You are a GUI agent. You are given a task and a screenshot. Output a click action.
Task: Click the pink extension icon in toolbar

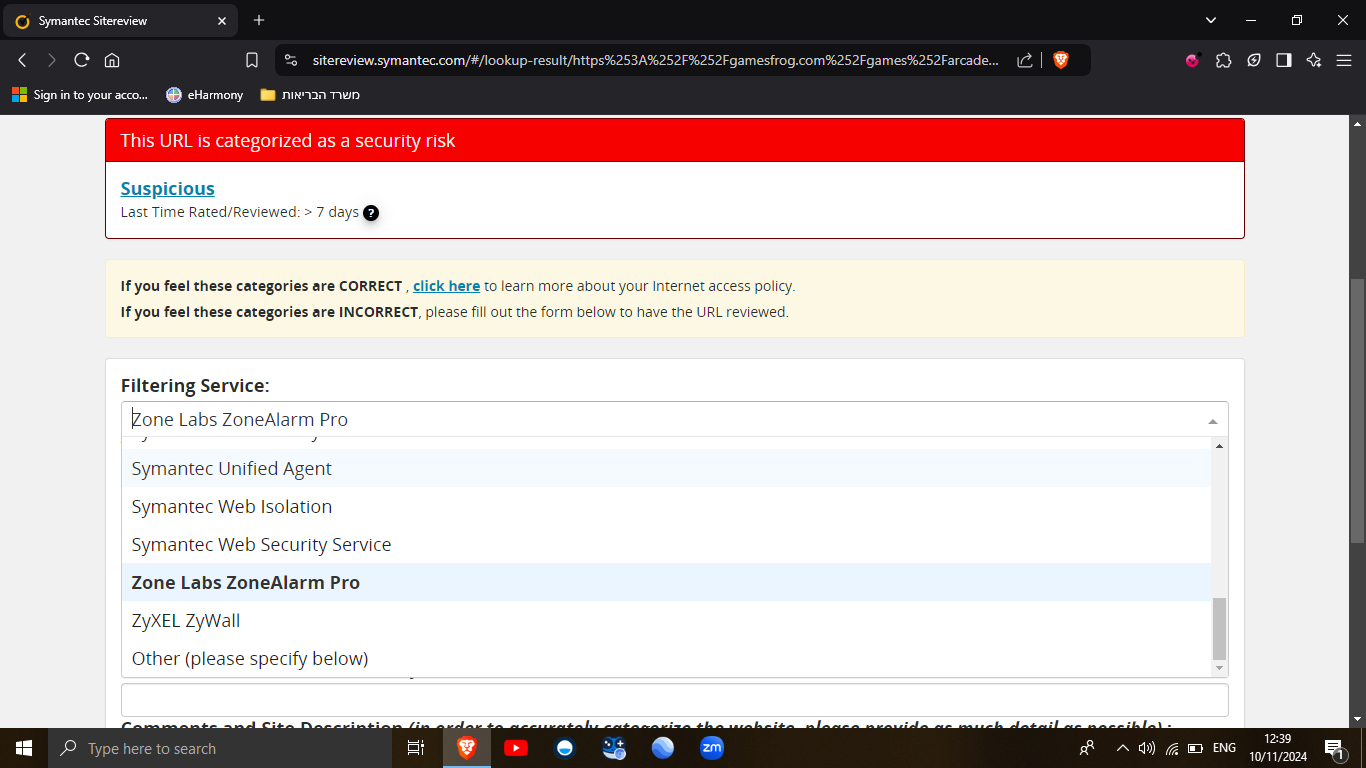pos(1192,60)
